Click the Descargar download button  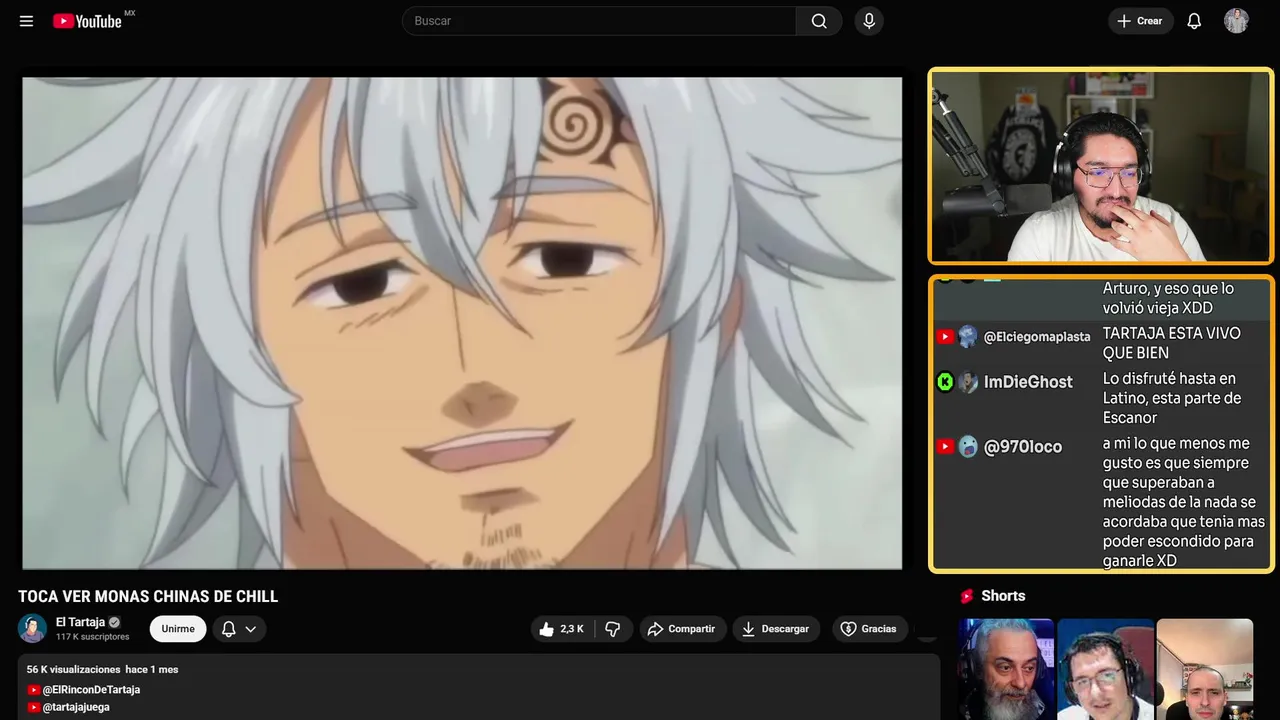[776, 629]
